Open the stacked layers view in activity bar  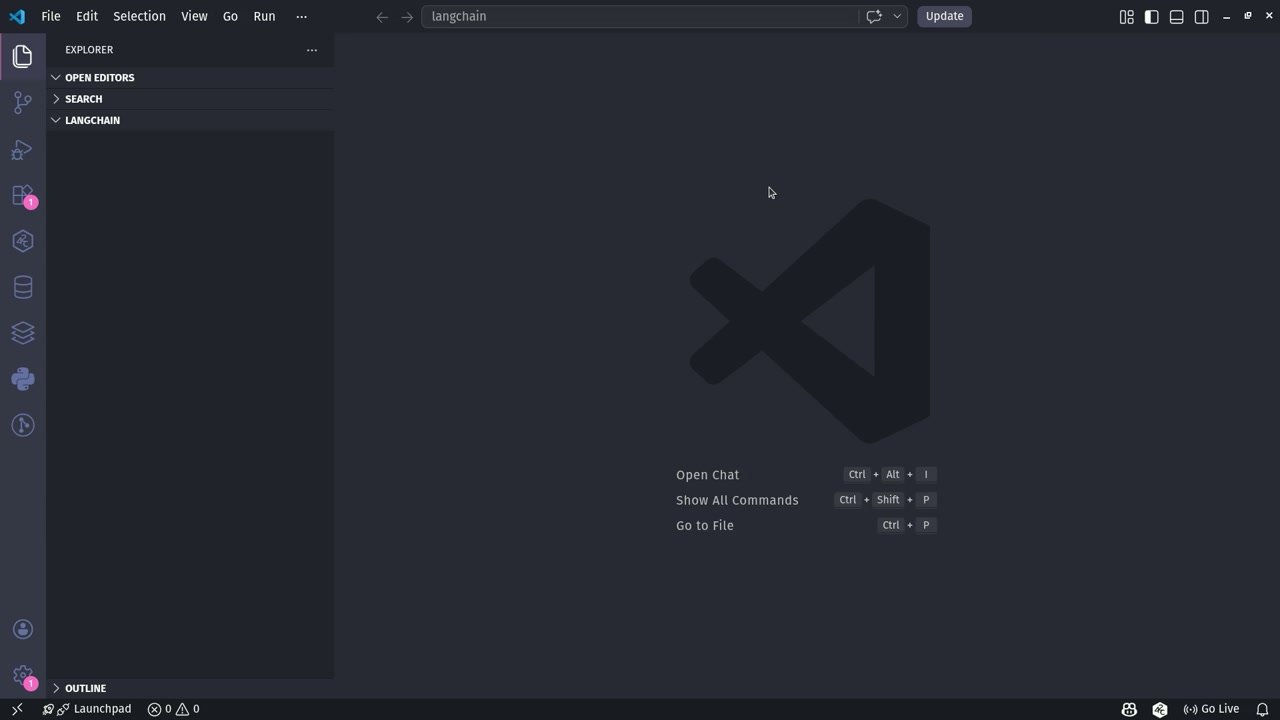pos(22,333)
